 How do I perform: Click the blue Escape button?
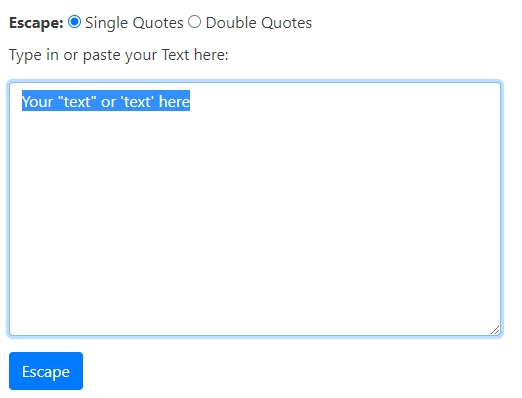coord(46,371)
